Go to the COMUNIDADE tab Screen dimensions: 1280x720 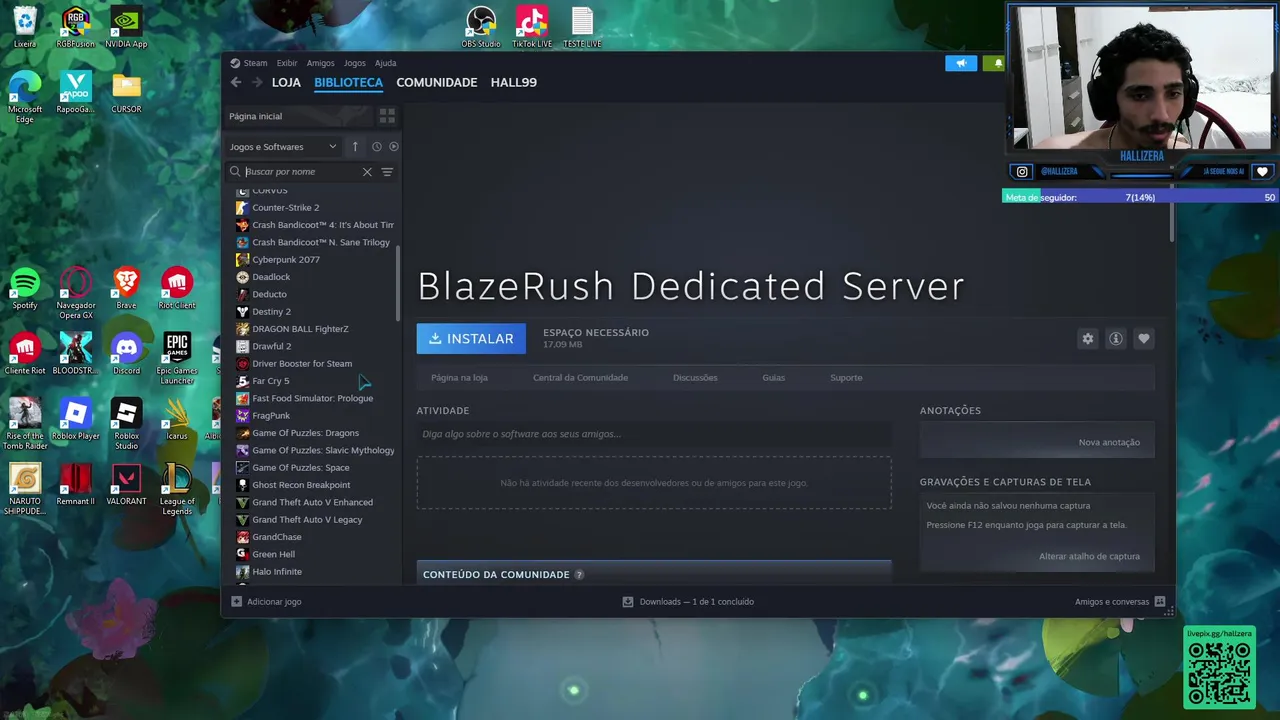click(x=436, y=82)
